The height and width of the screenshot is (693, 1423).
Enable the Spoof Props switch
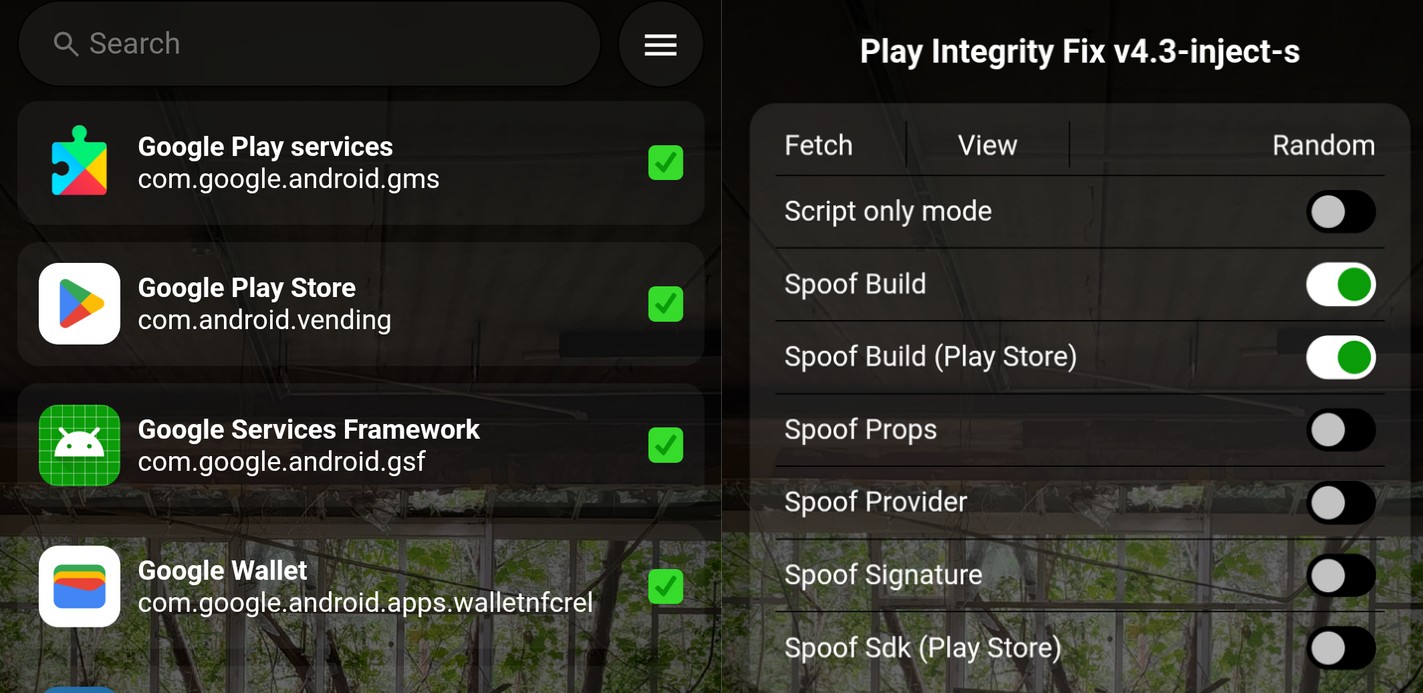(x=1340, y=430)
